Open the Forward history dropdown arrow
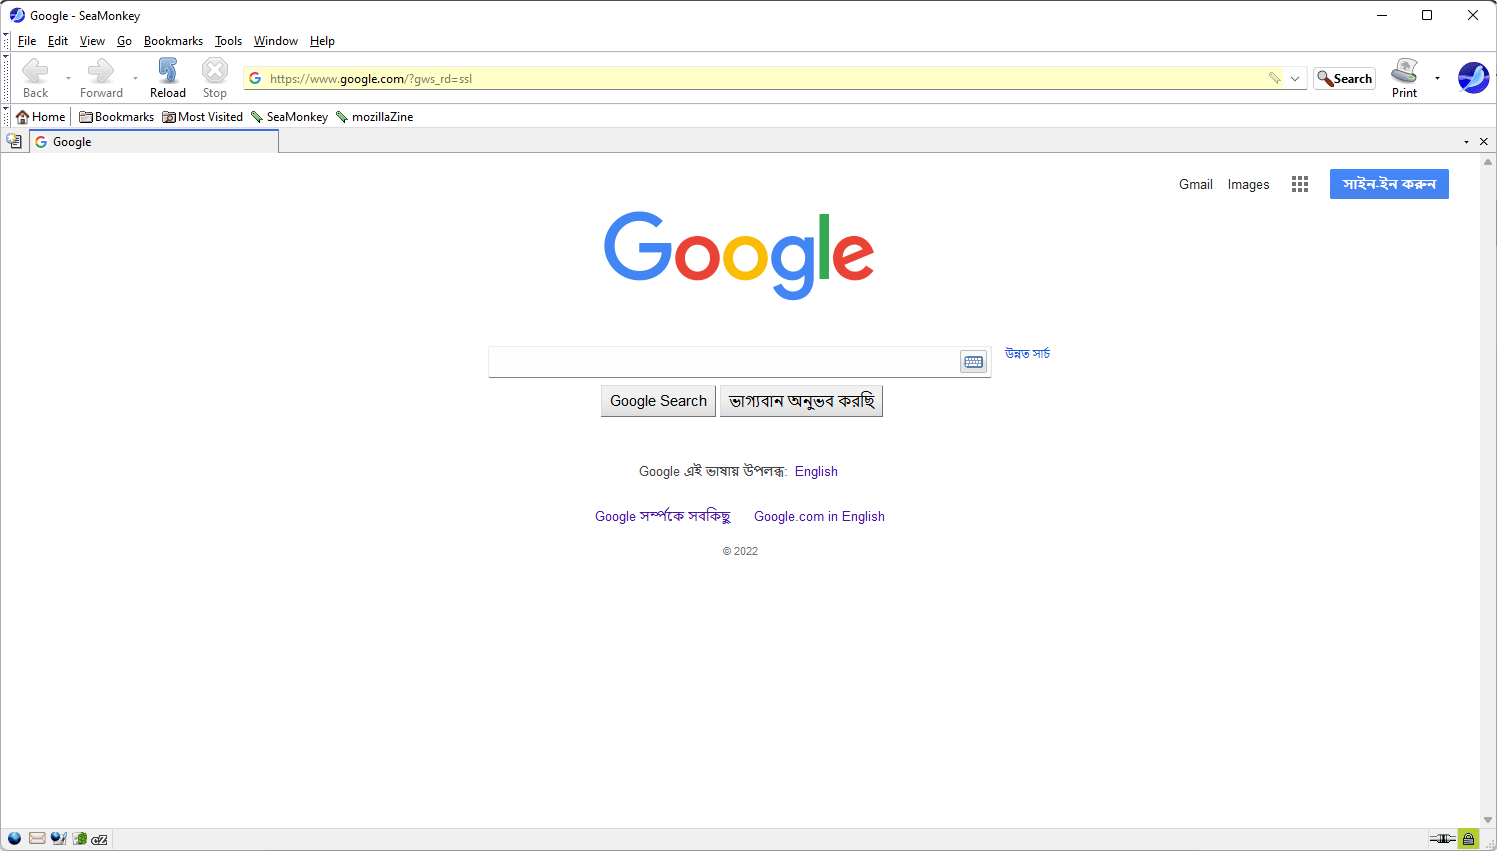 (135, 78)
